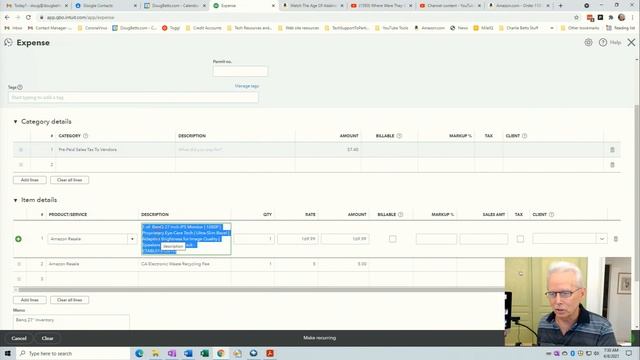640x360 pixels.
Task: Open the Credit Accounts bookmark folder
Action: [204, 28]
